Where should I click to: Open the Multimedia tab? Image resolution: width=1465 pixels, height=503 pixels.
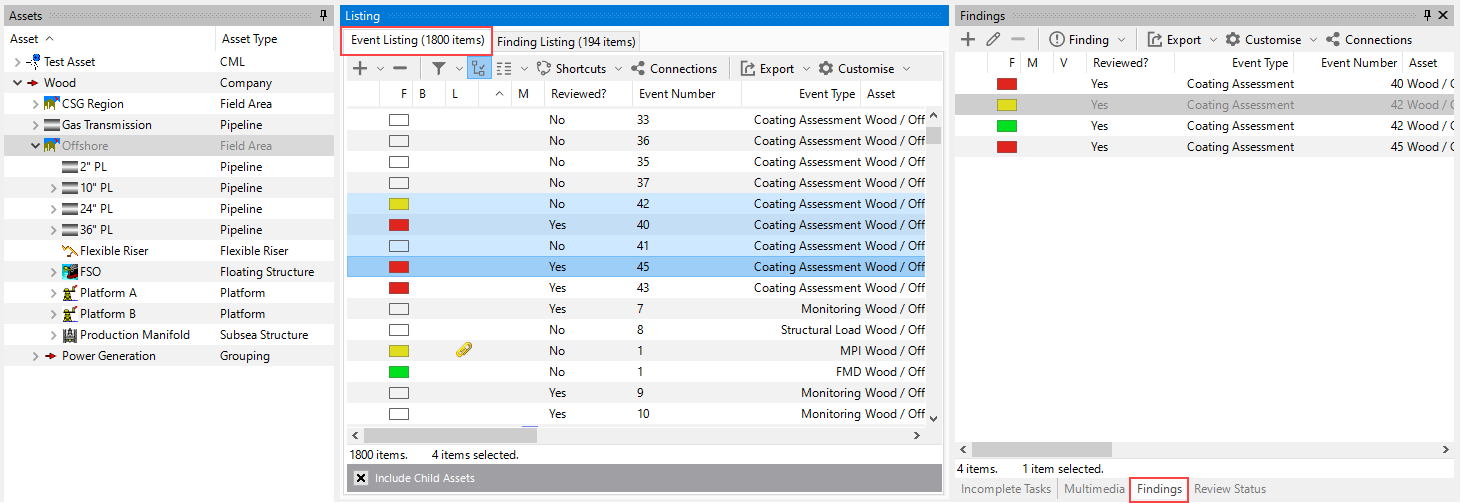click(x=1094, y=489)
